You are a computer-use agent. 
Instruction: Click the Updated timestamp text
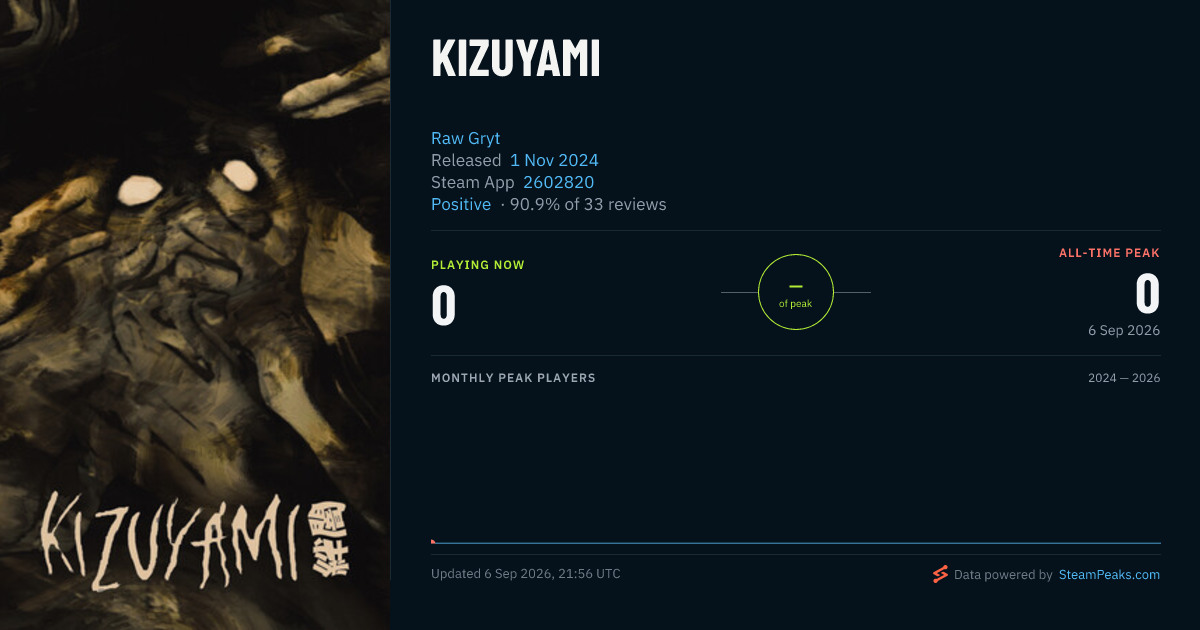[x=526, y=574]
